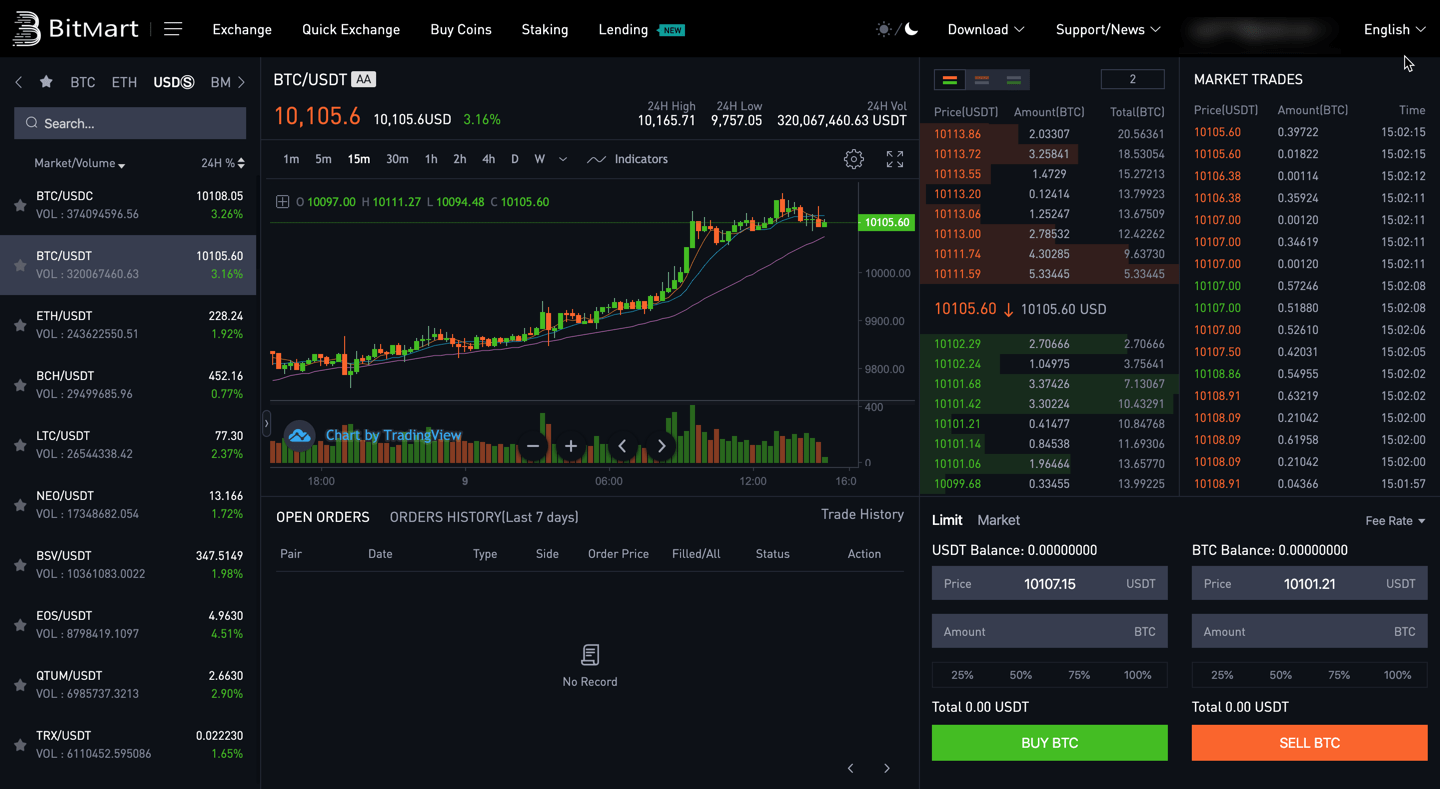Favorite the ETH/USDT pair star
The width and height of the screenshot is (1440, 789).
point(20,325)
